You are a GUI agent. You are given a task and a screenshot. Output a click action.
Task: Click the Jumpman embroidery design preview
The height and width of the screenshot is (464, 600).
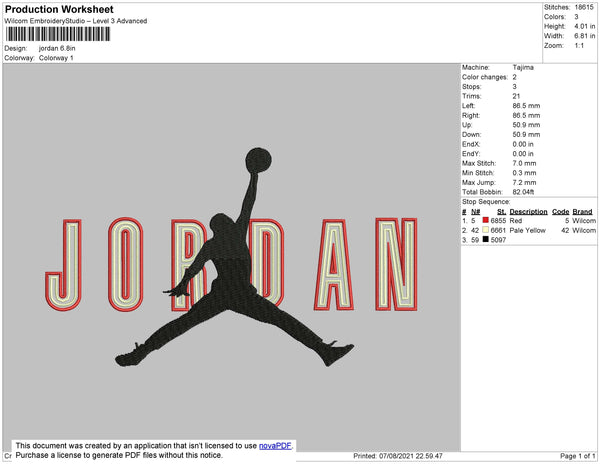(232, 257)
